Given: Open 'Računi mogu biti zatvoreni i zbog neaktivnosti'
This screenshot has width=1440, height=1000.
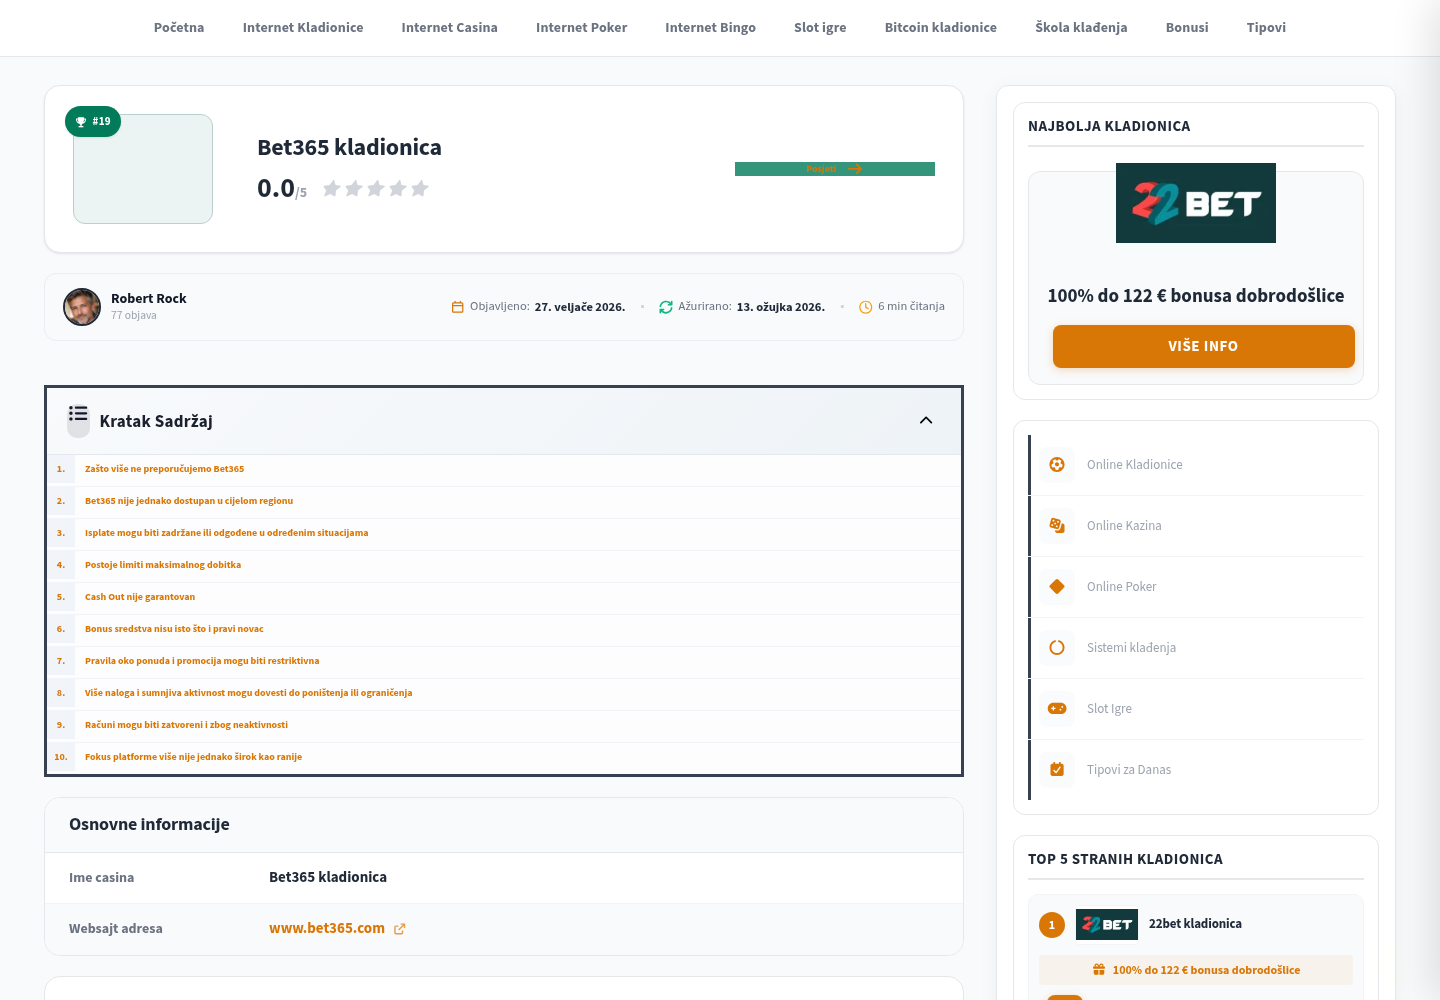Looking at the screenshot, I should [x=187, y=725].
